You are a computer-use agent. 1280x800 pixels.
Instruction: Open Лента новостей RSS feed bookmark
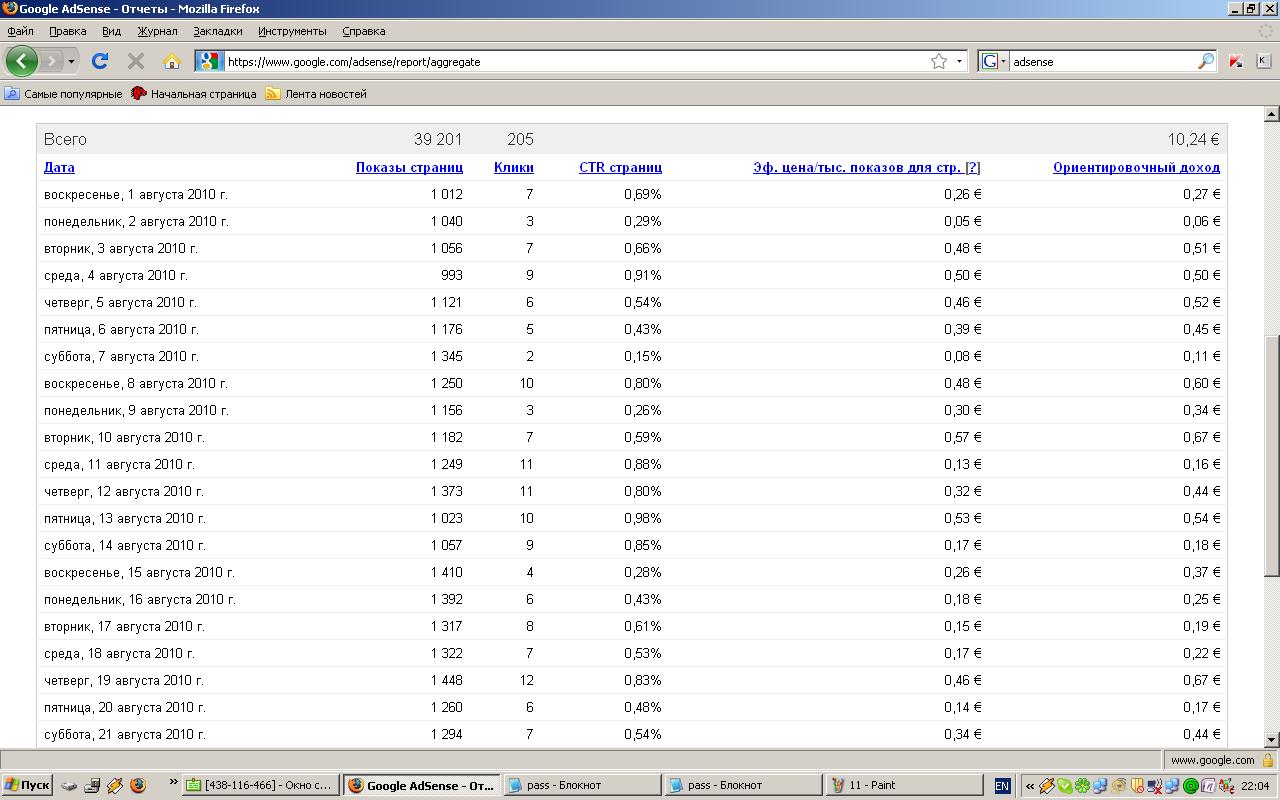pyautogui.click(x=316, y=94)
